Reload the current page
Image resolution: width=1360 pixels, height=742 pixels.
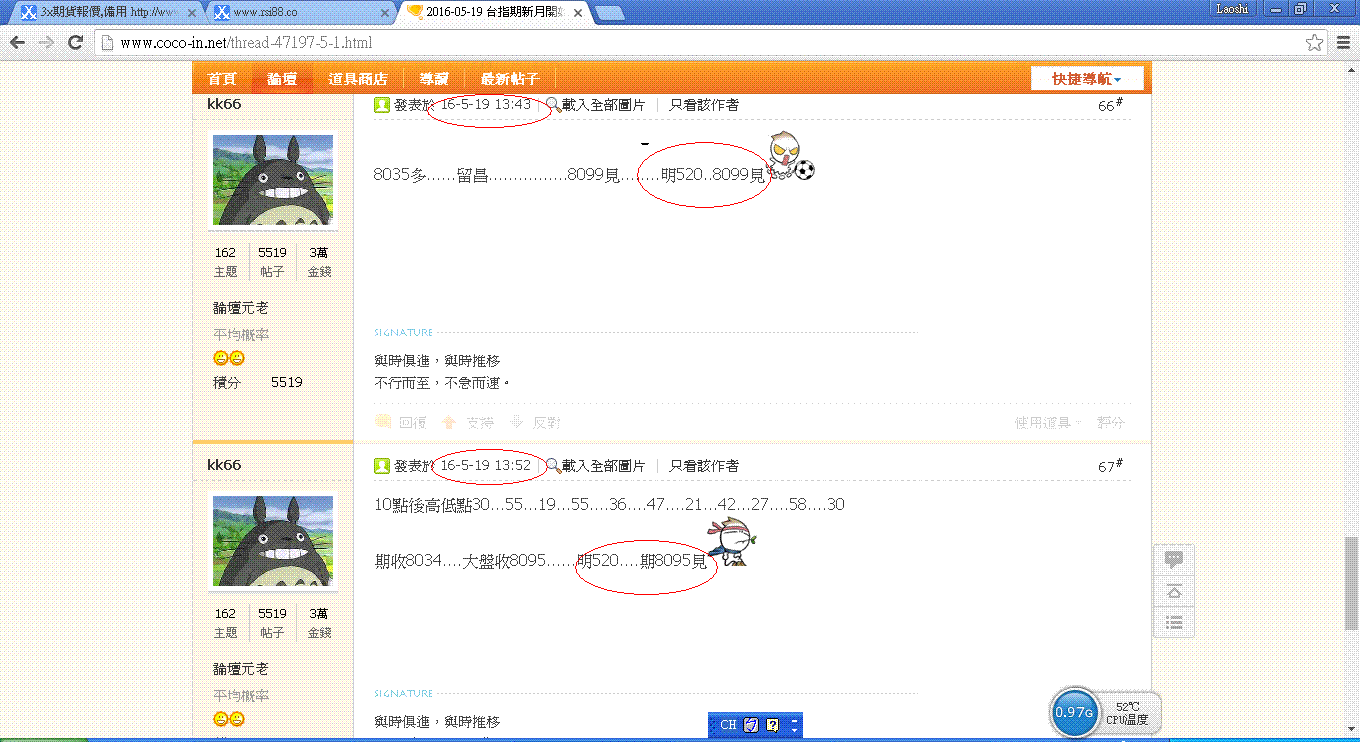tap(75, 43)
